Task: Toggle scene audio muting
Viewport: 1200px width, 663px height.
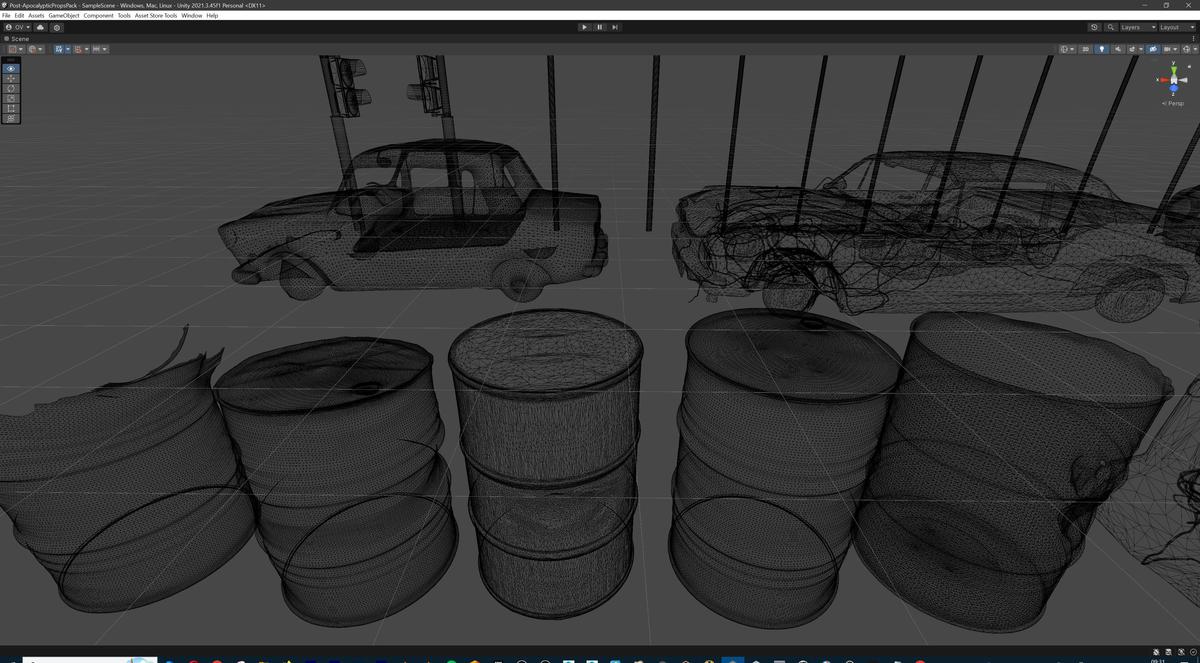Action: 1118,49
